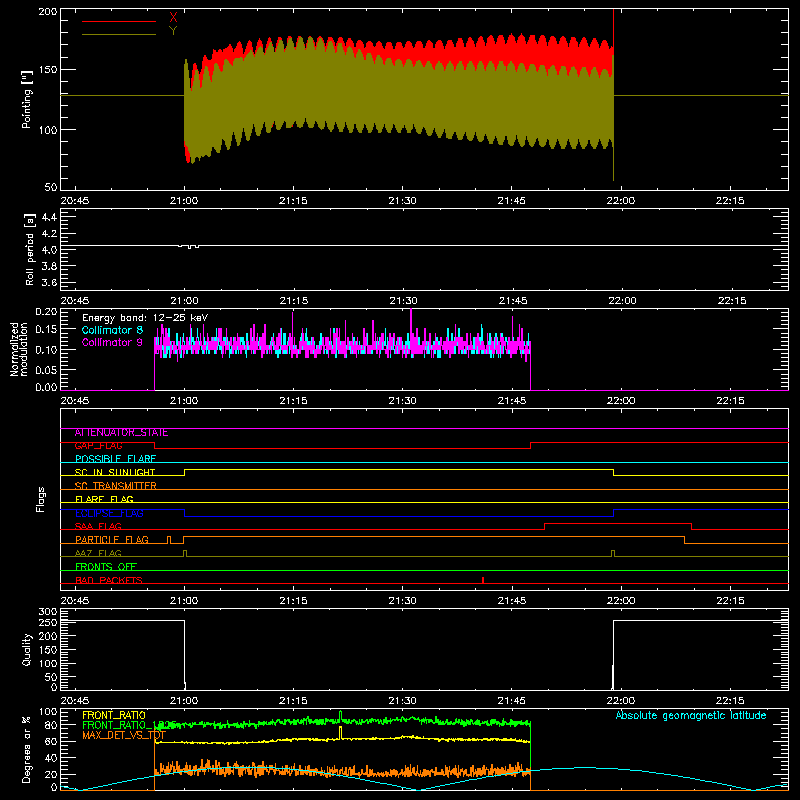
Task: Click "Absolute geomagnetic latitude" label
Action: (x=691, y=716)
